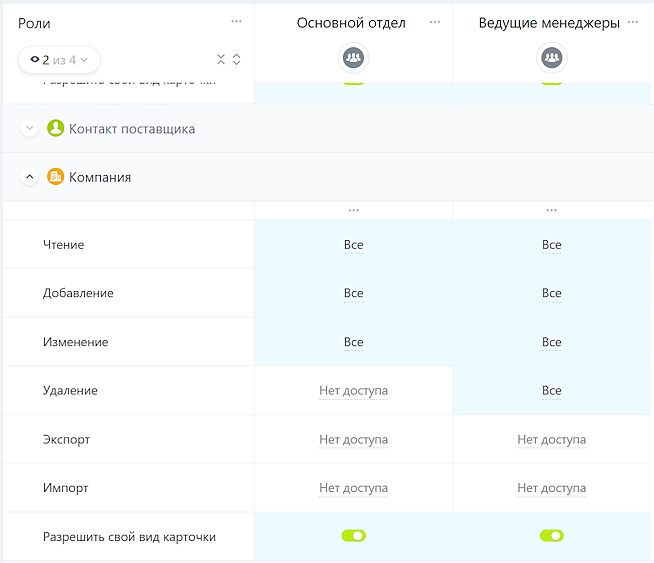The image size is (654, 563).
Task: Open the '2 из 4' visible roles dropdown
Action: (x=59, y=60)
